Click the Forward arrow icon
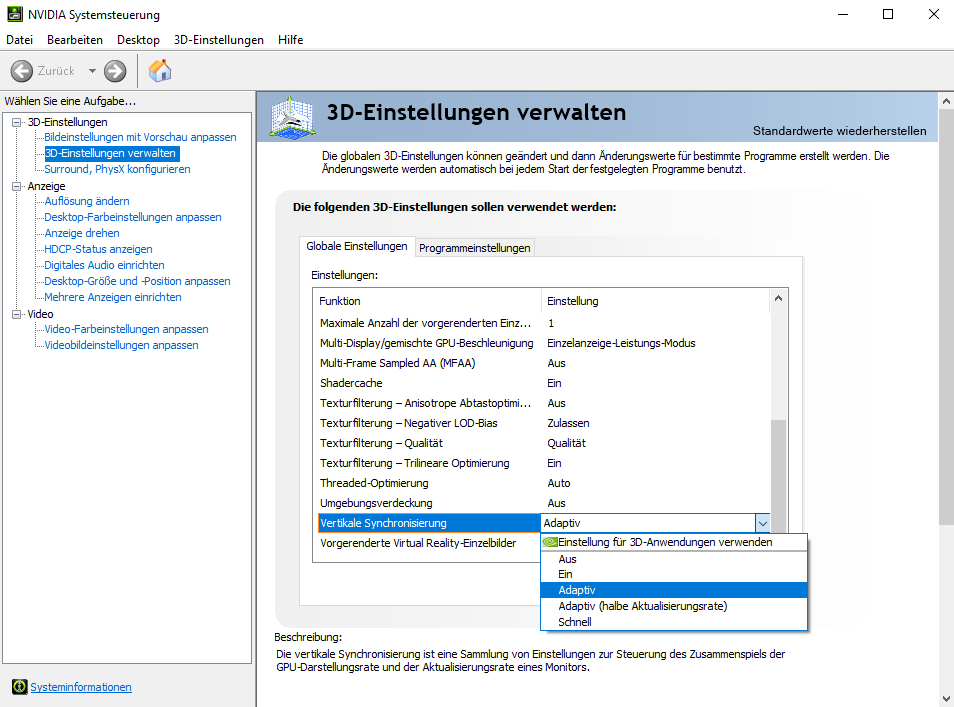The image size is (954, 707). pos(114,71)
